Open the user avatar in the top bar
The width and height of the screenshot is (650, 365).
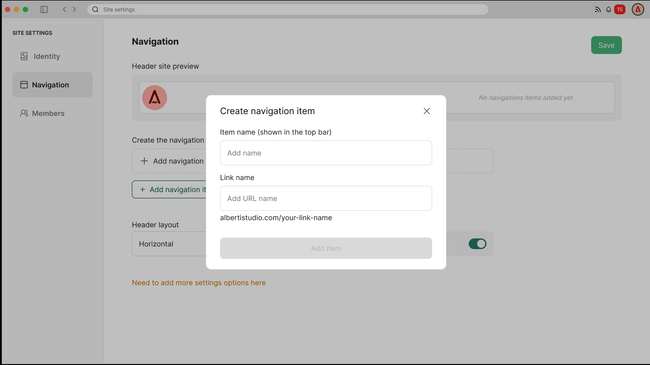pyautogui.click(x=638, y=9)
